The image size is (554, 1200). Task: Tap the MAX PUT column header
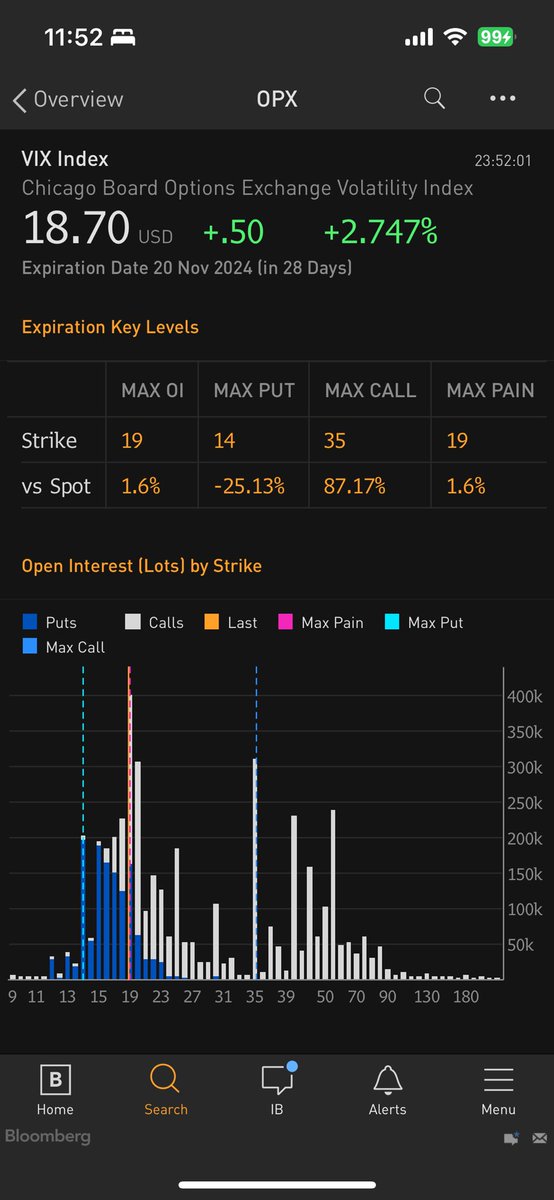[x=254, y=390]
